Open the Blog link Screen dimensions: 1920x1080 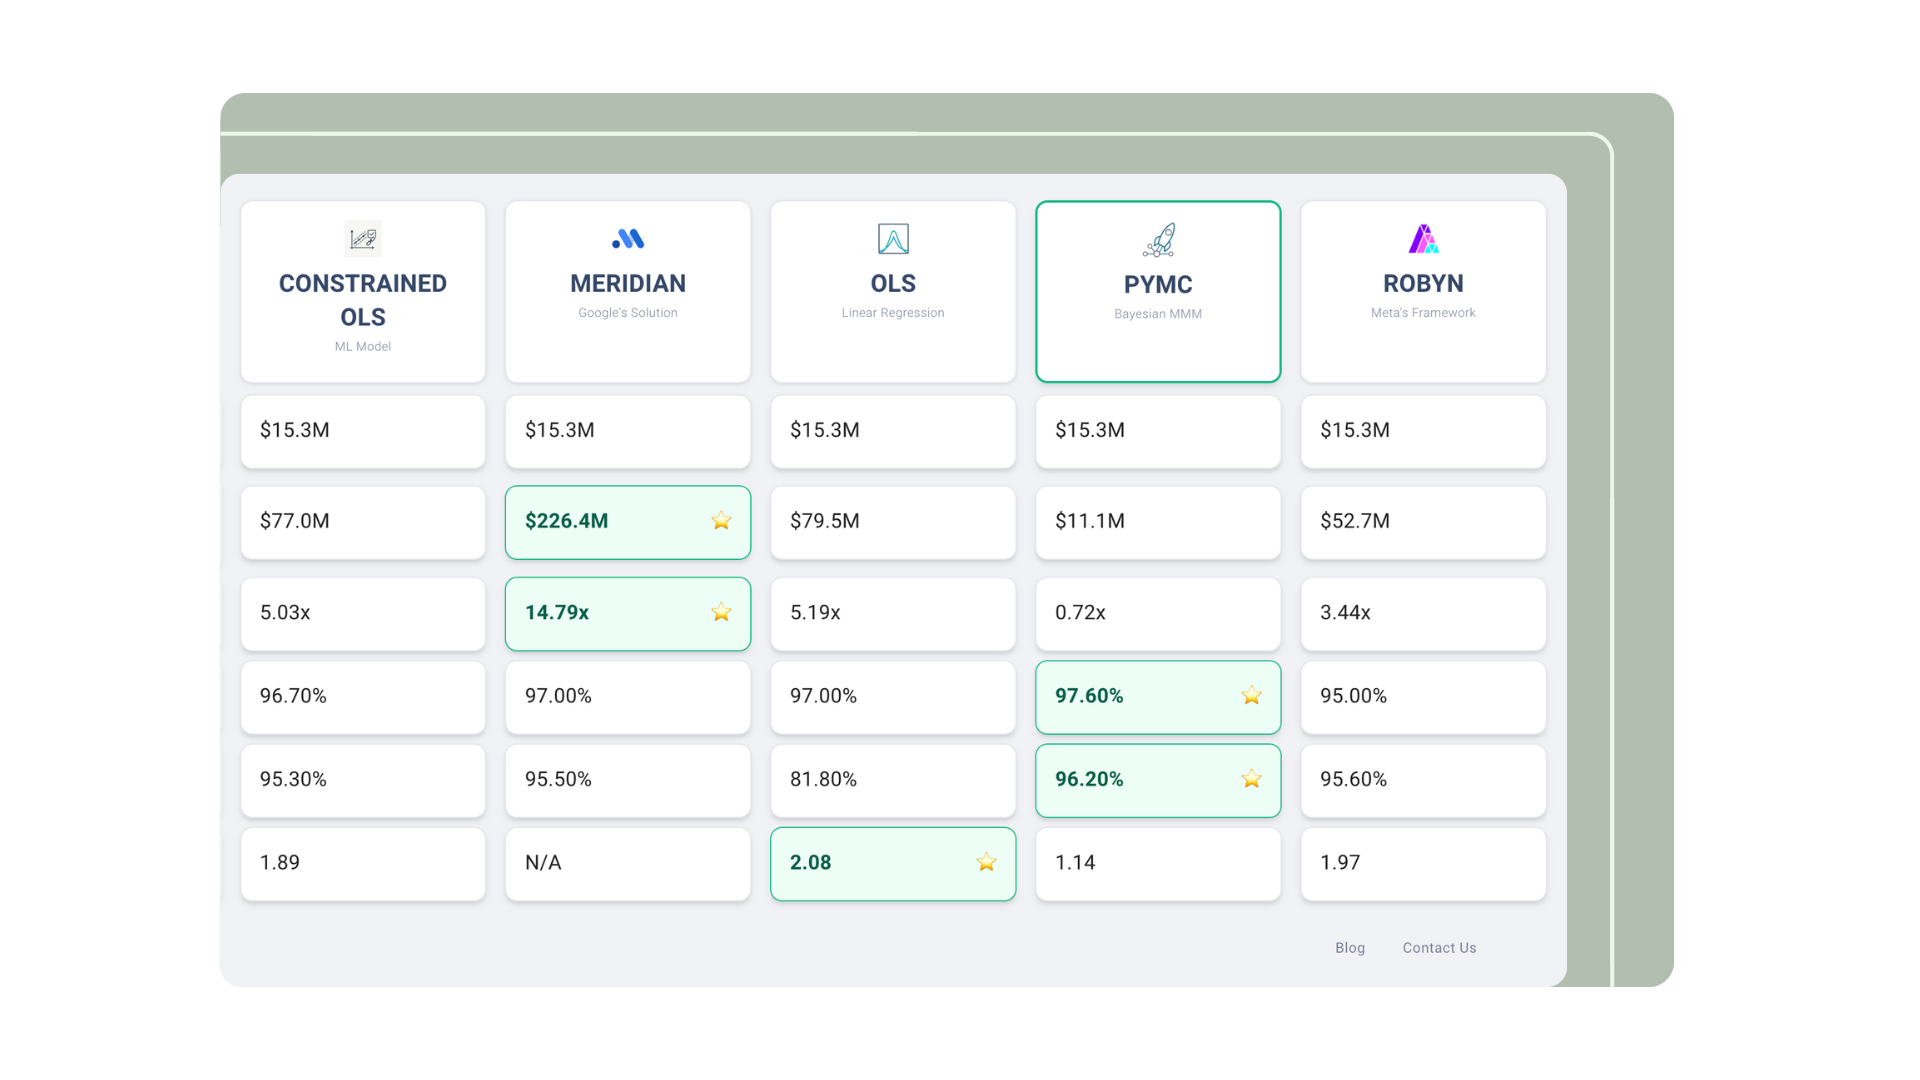[x=1349, y=948]
